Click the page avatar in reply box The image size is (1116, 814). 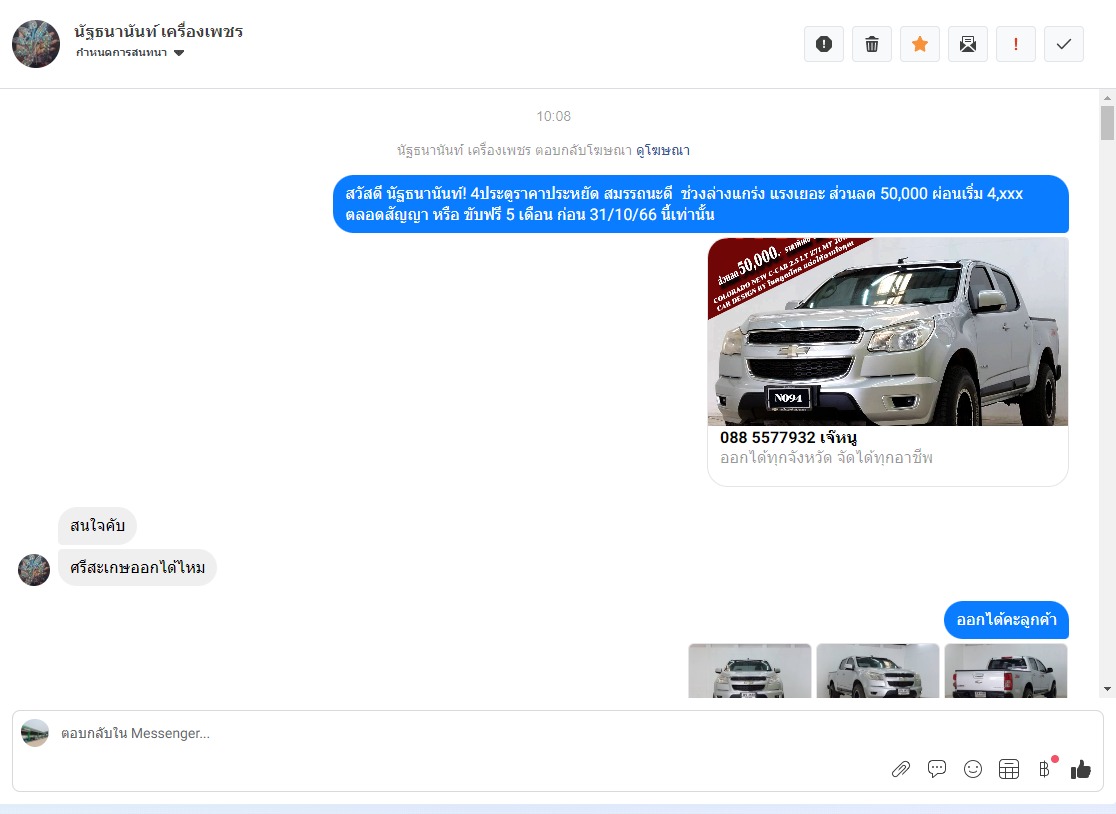(x=35, y=733)
